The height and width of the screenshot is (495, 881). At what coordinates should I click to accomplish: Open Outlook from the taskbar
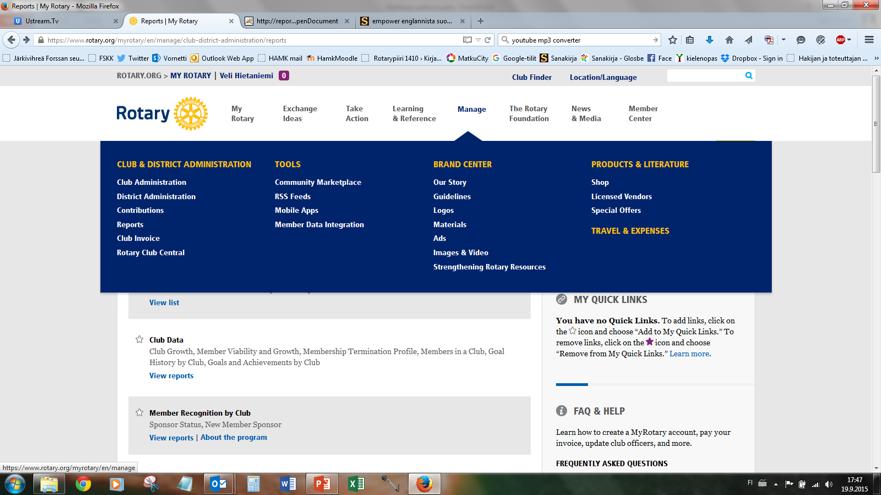tap(218, 484)
